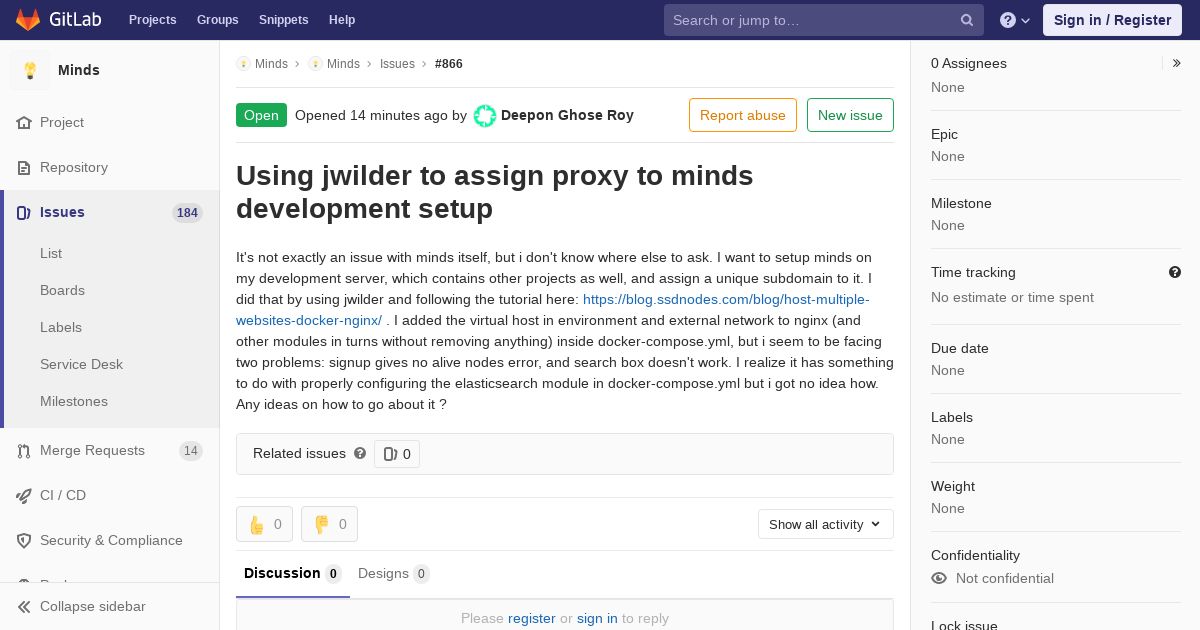Click first Minds breadcrumb lightbulb icon
Viewport: 1200px width, 630px height.
point(243,63)
